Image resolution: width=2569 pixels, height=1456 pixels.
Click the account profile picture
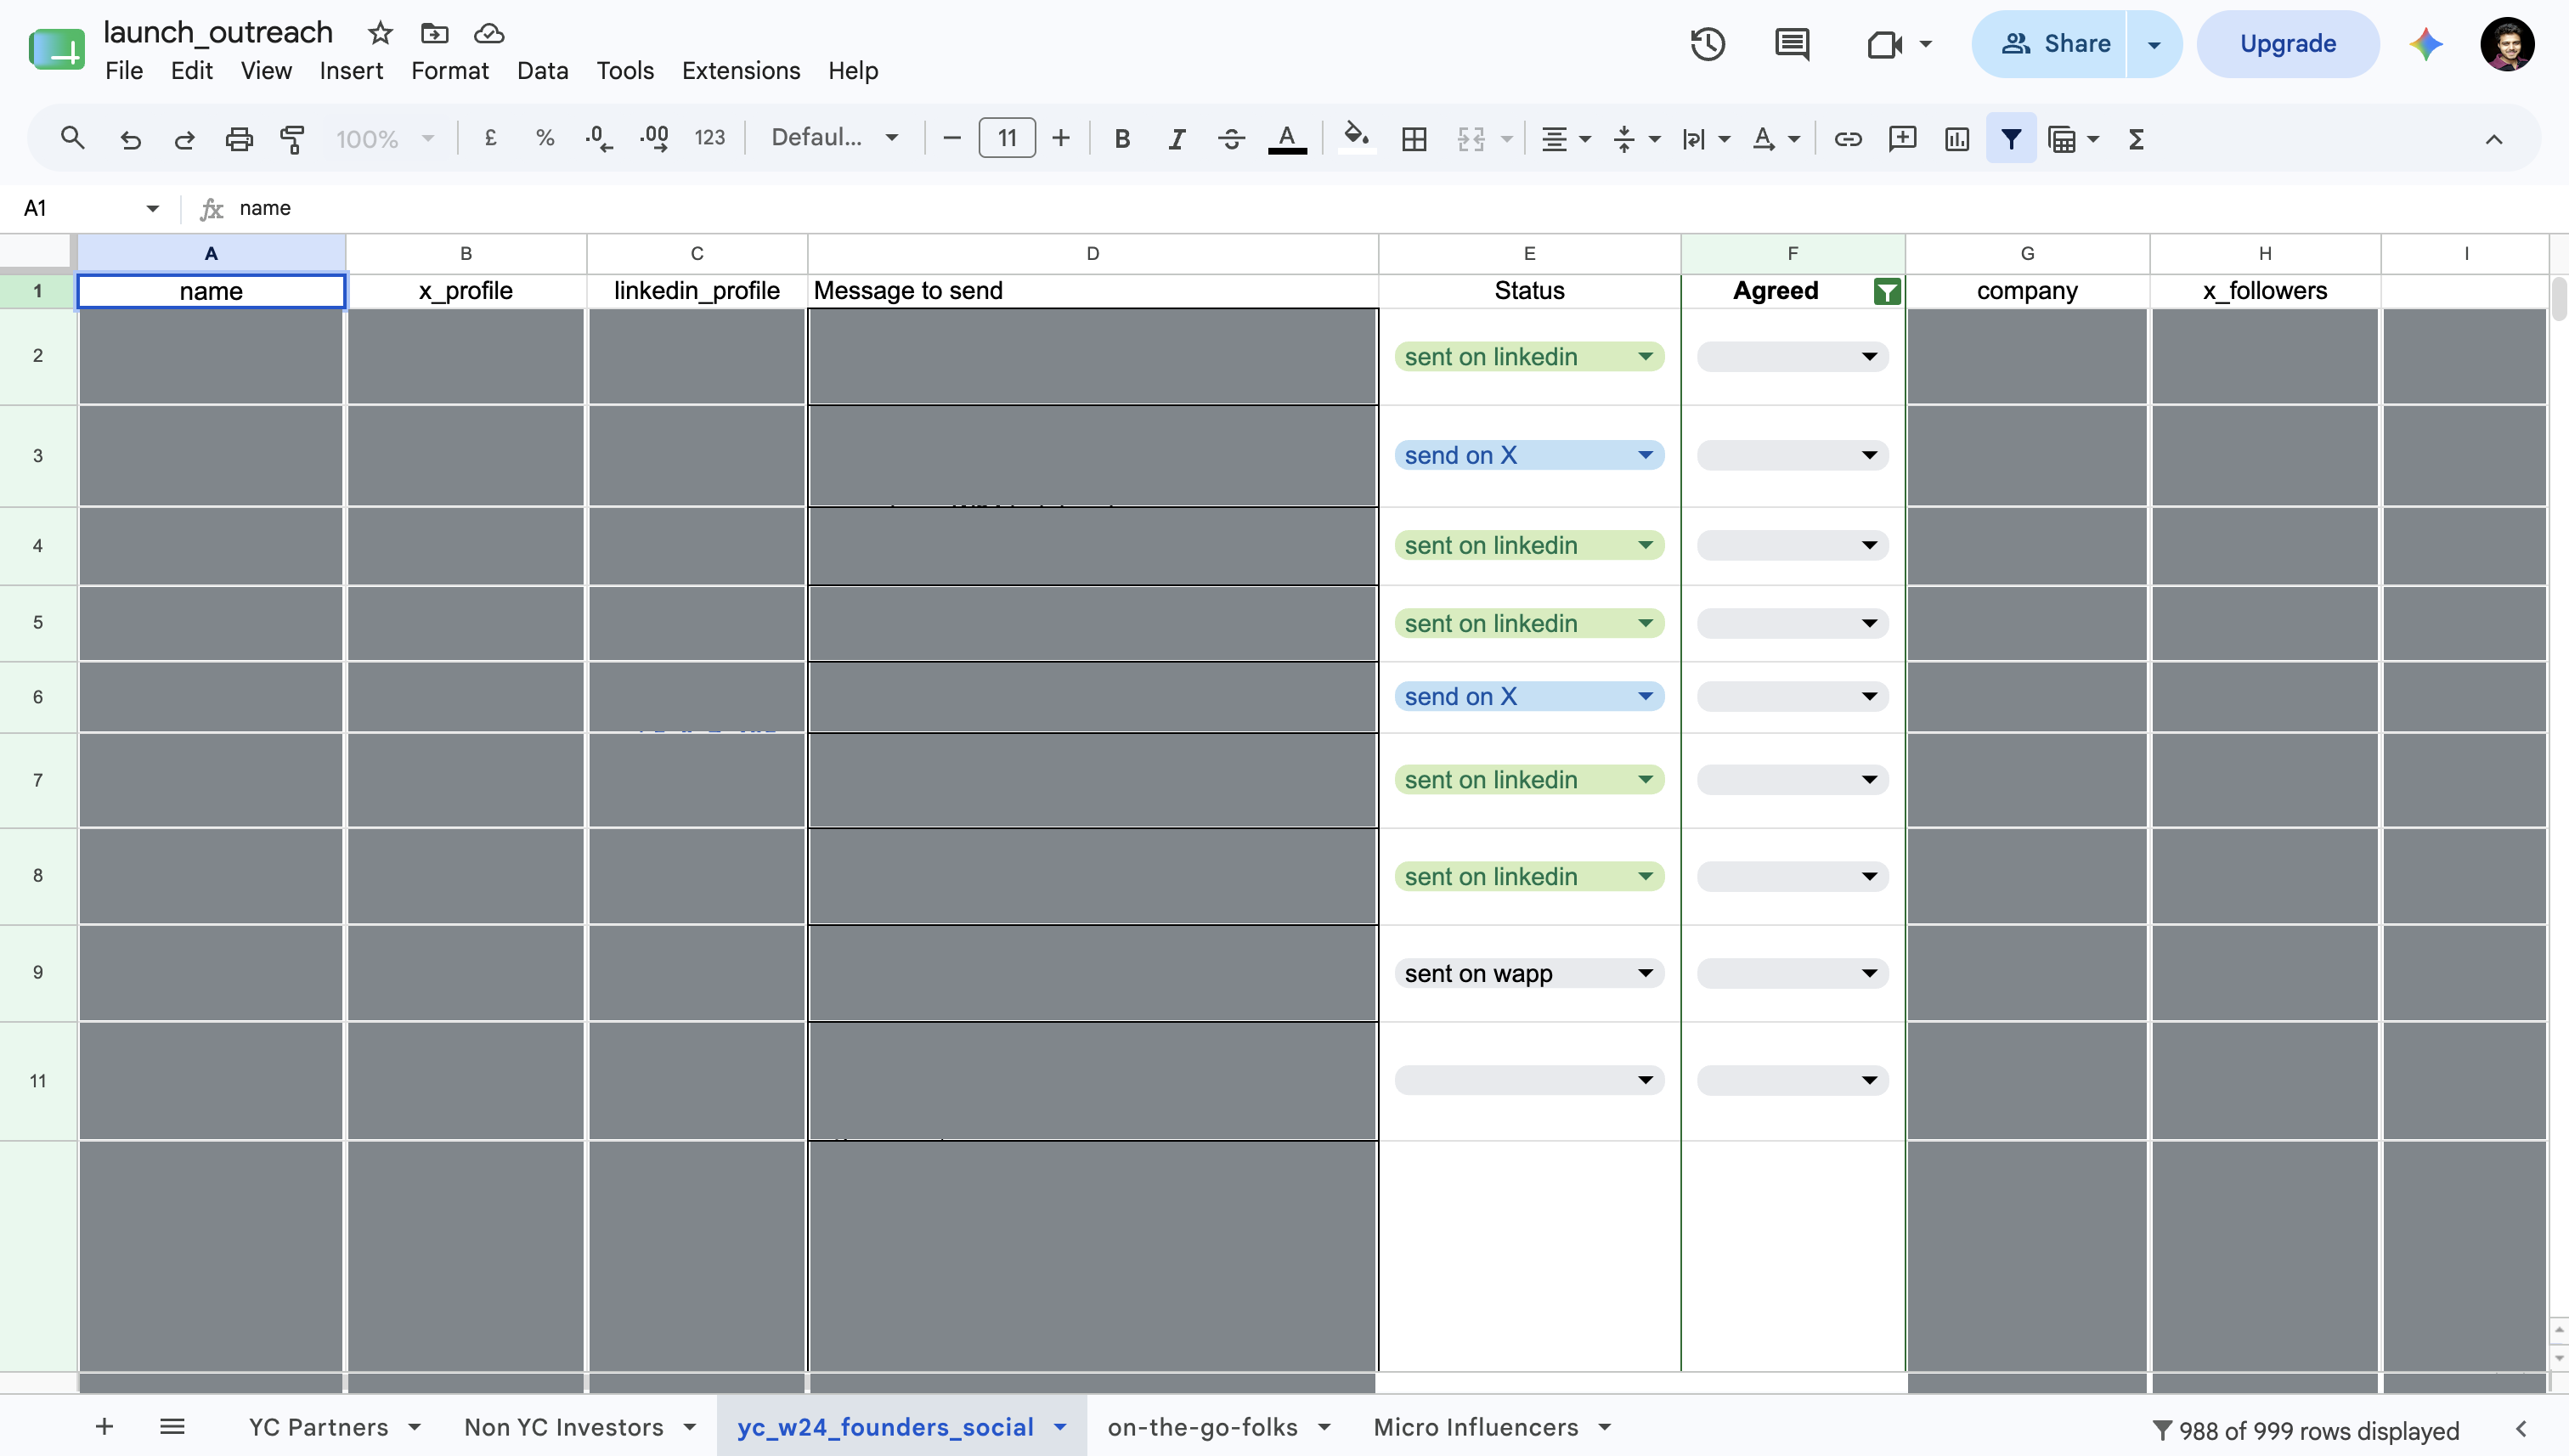(2507, 44)
